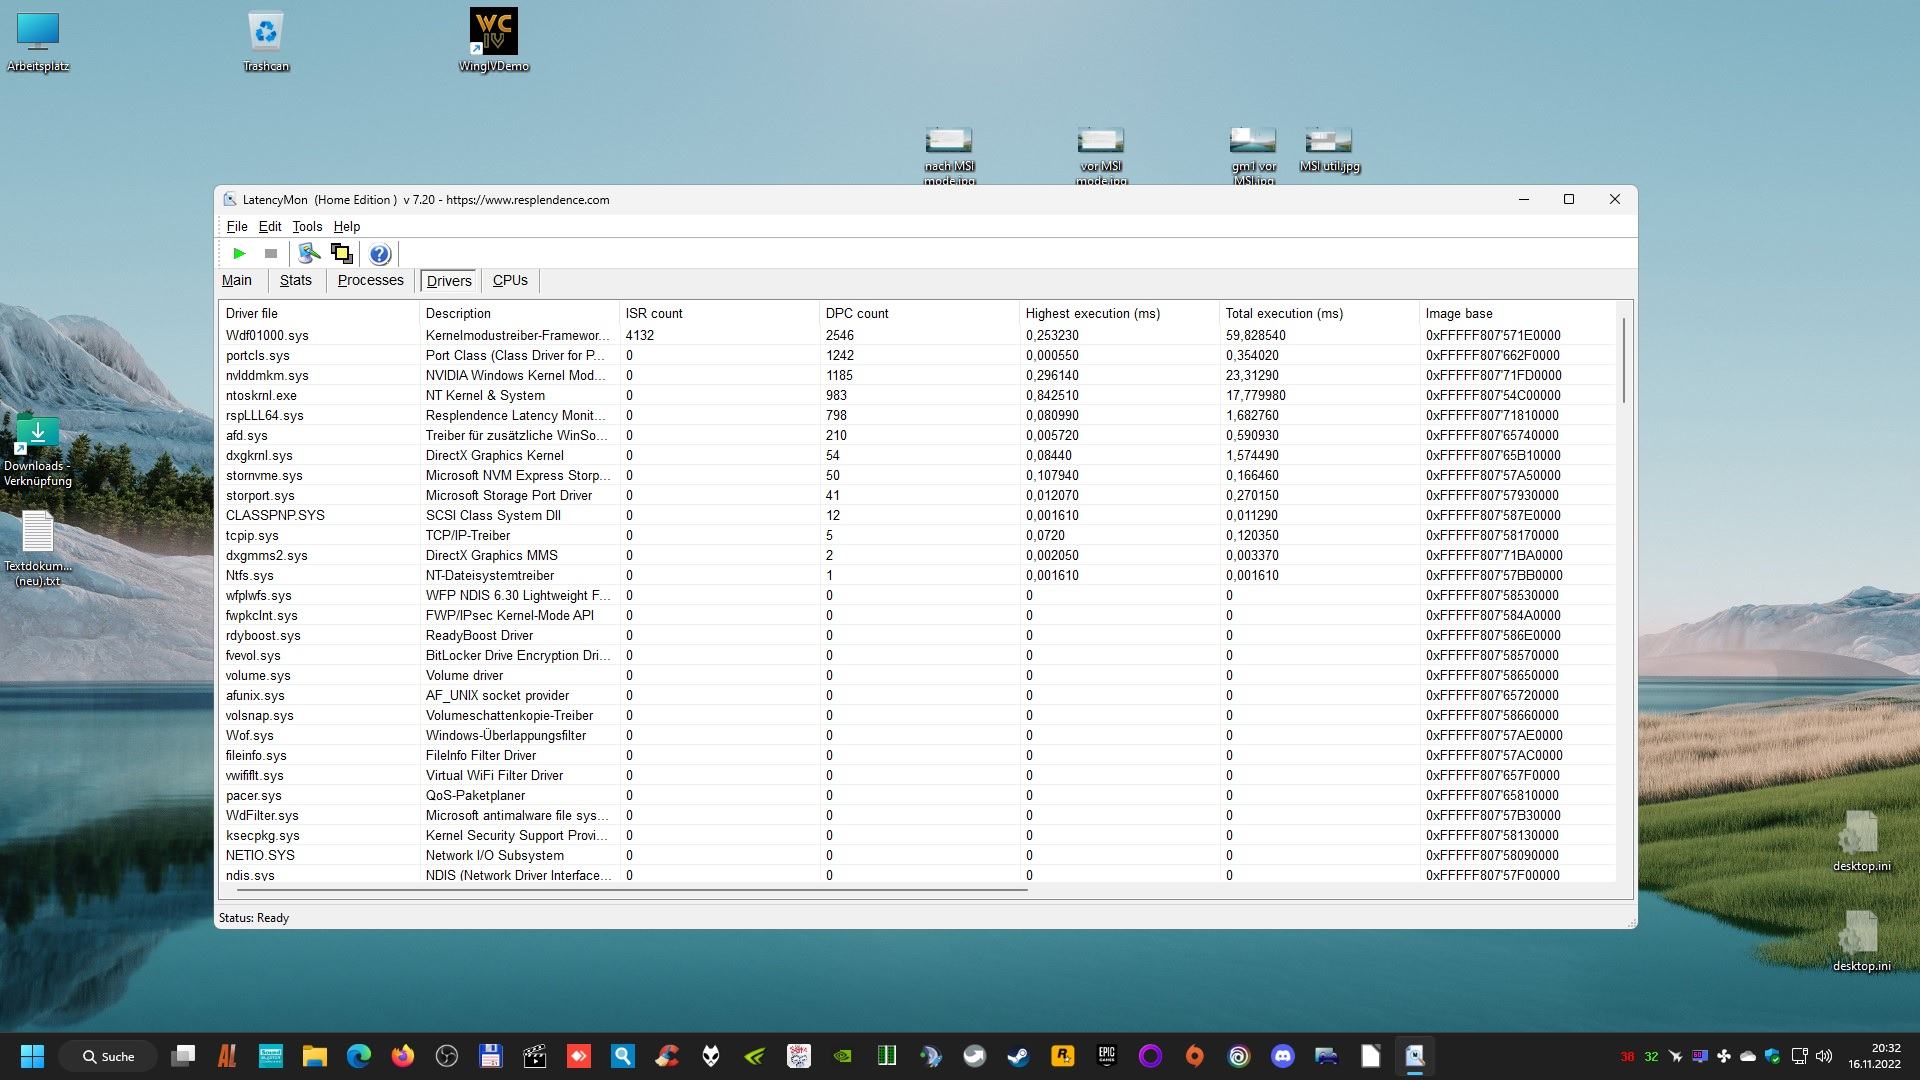Click the Status: Ready status bar text

(254, 918)
